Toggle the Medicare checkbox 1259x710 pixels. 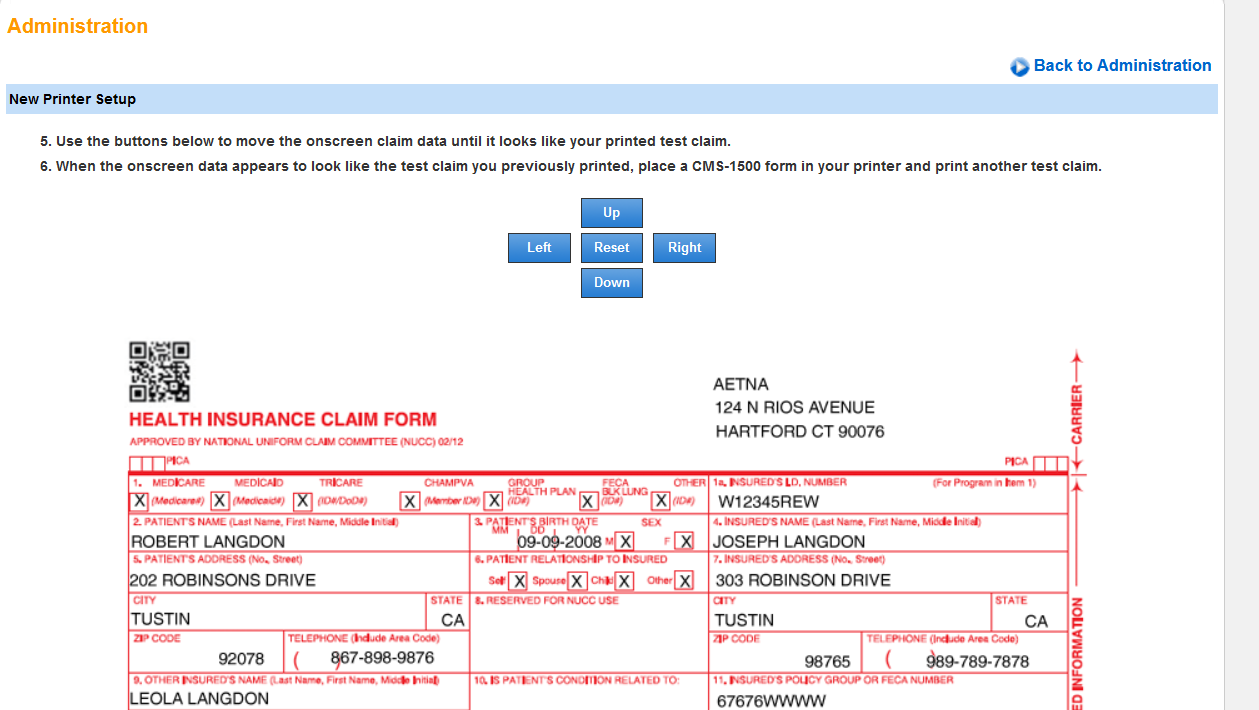(x=140, y=501)
